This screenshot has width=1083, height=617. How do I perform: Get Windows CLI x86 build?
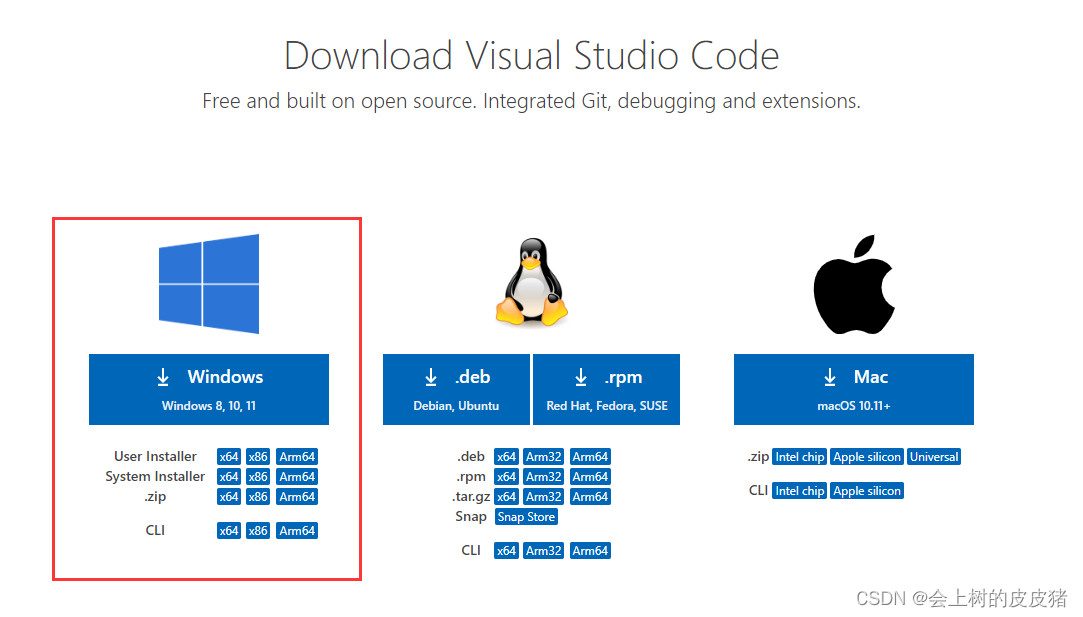point(258,531)
